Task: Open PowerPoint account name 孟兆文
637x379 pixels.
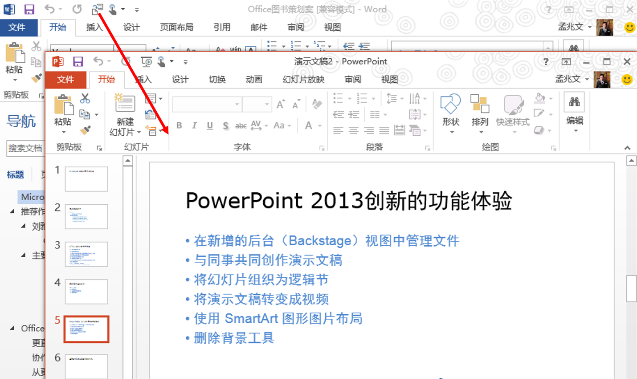Action: [568, 79]
